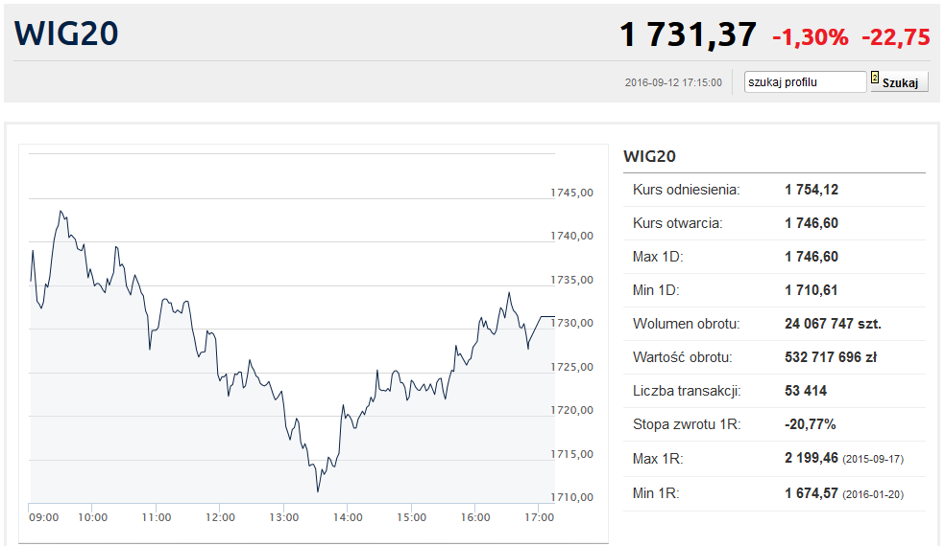
Task: Select the current index value 1 731,37
Action: [x=688, y=34]
